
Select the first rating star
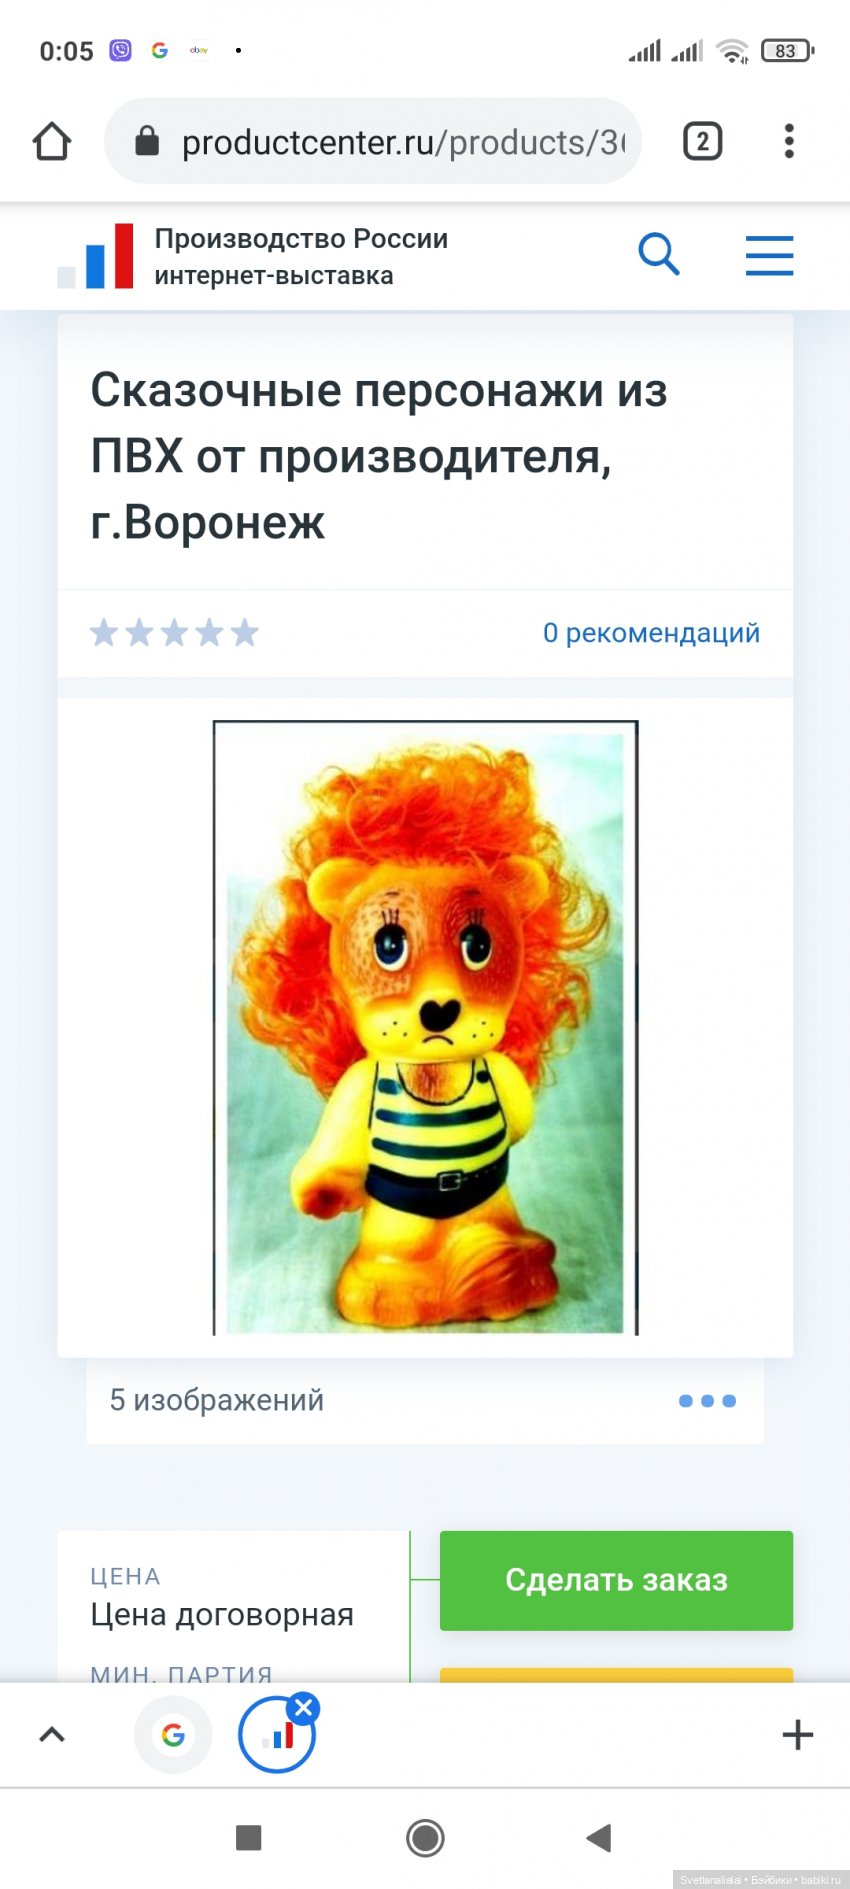[104, 633]
